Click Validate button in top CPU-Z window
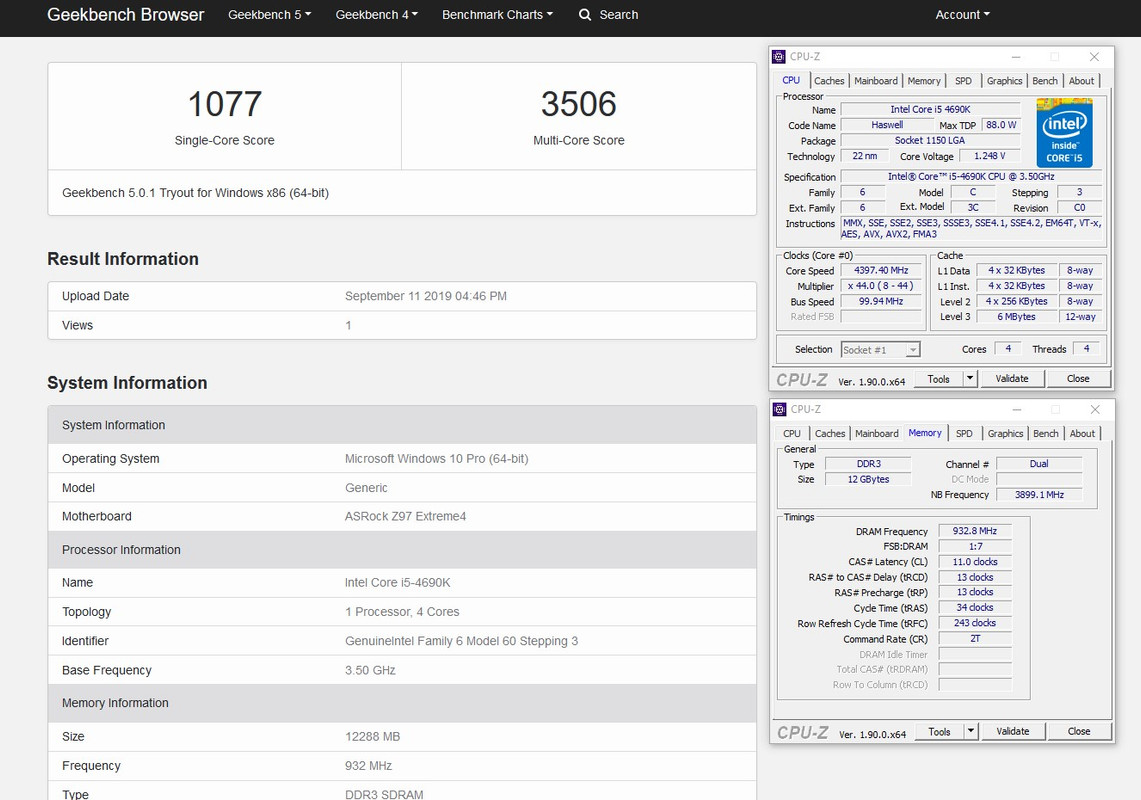 (x=1011, y=379)
